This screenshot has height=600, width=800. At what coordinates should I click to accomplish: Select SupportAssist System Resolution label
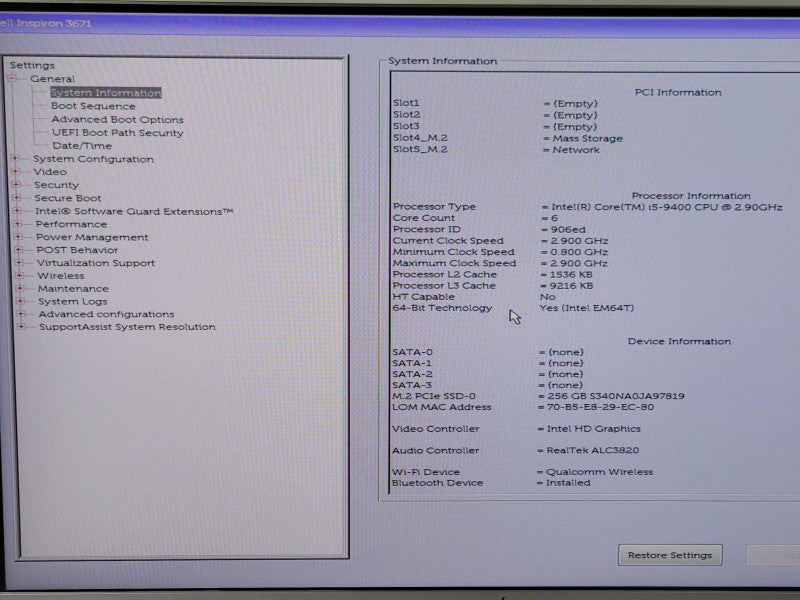[128, 327]
